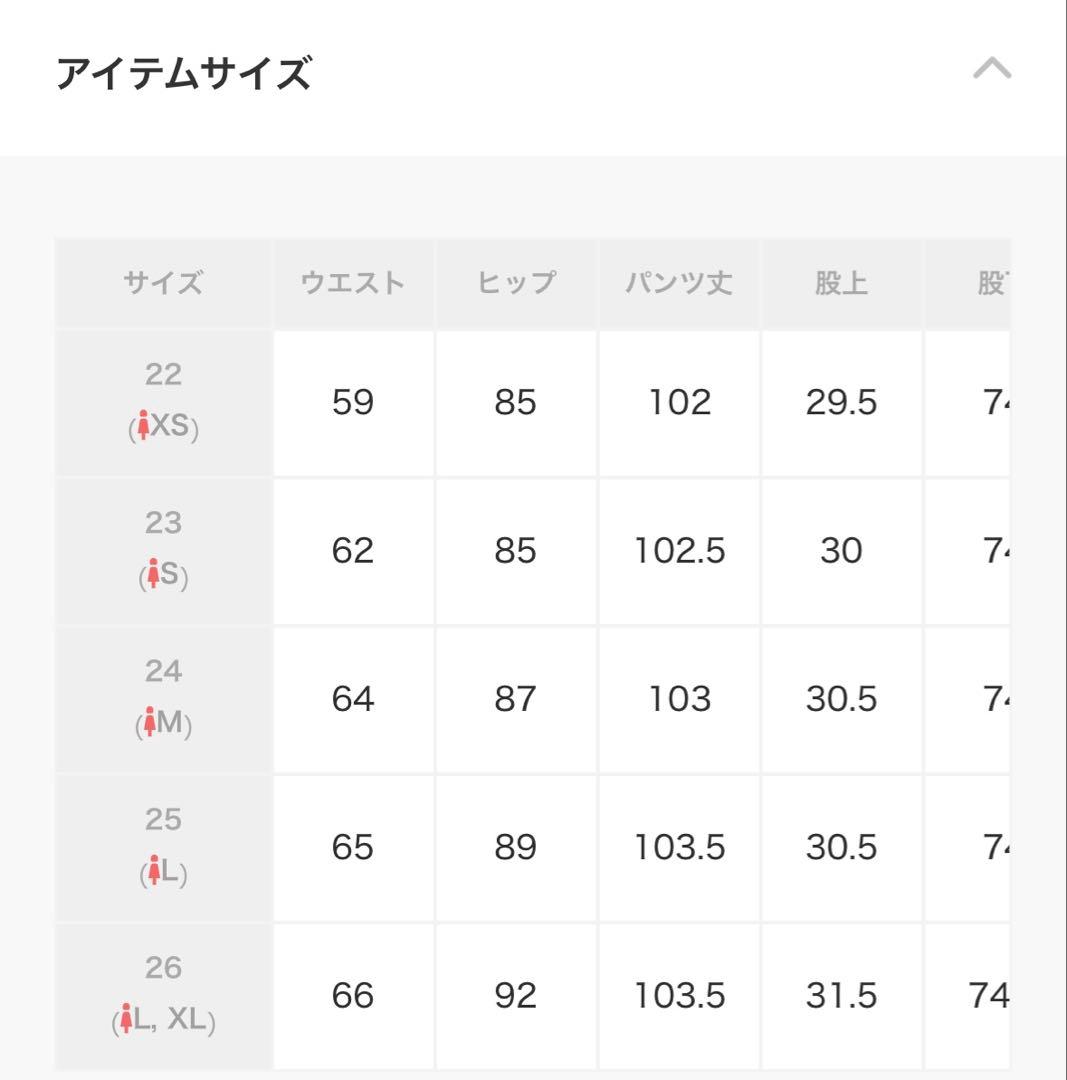The image size is (1067, 1080).
Task: Click the ヒップ column header
Action: (x=516, y=282)
